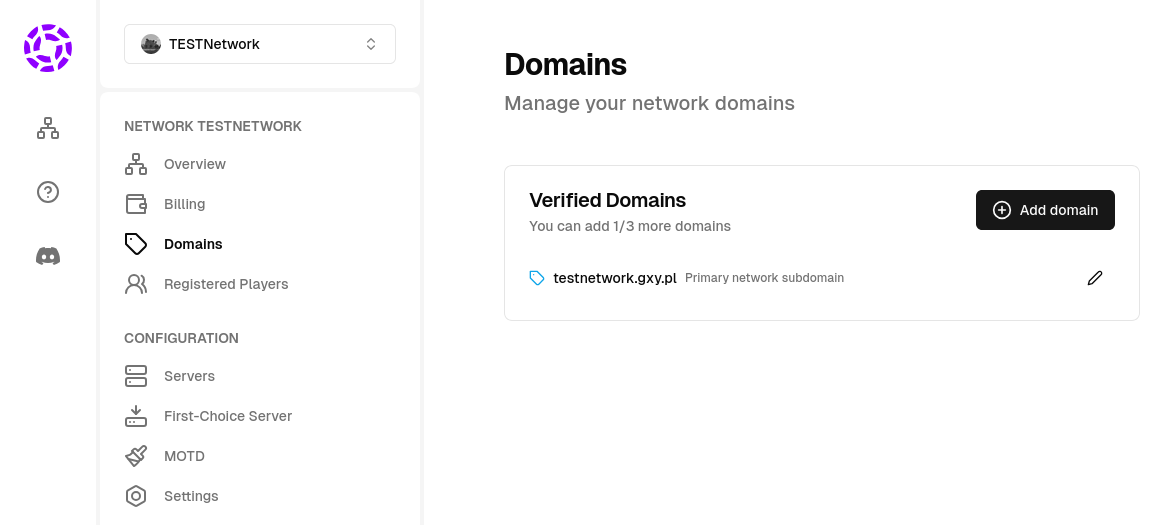This screenshot has width=1162, height=525.
Task: Click the Domains page title
Action: 565,65
